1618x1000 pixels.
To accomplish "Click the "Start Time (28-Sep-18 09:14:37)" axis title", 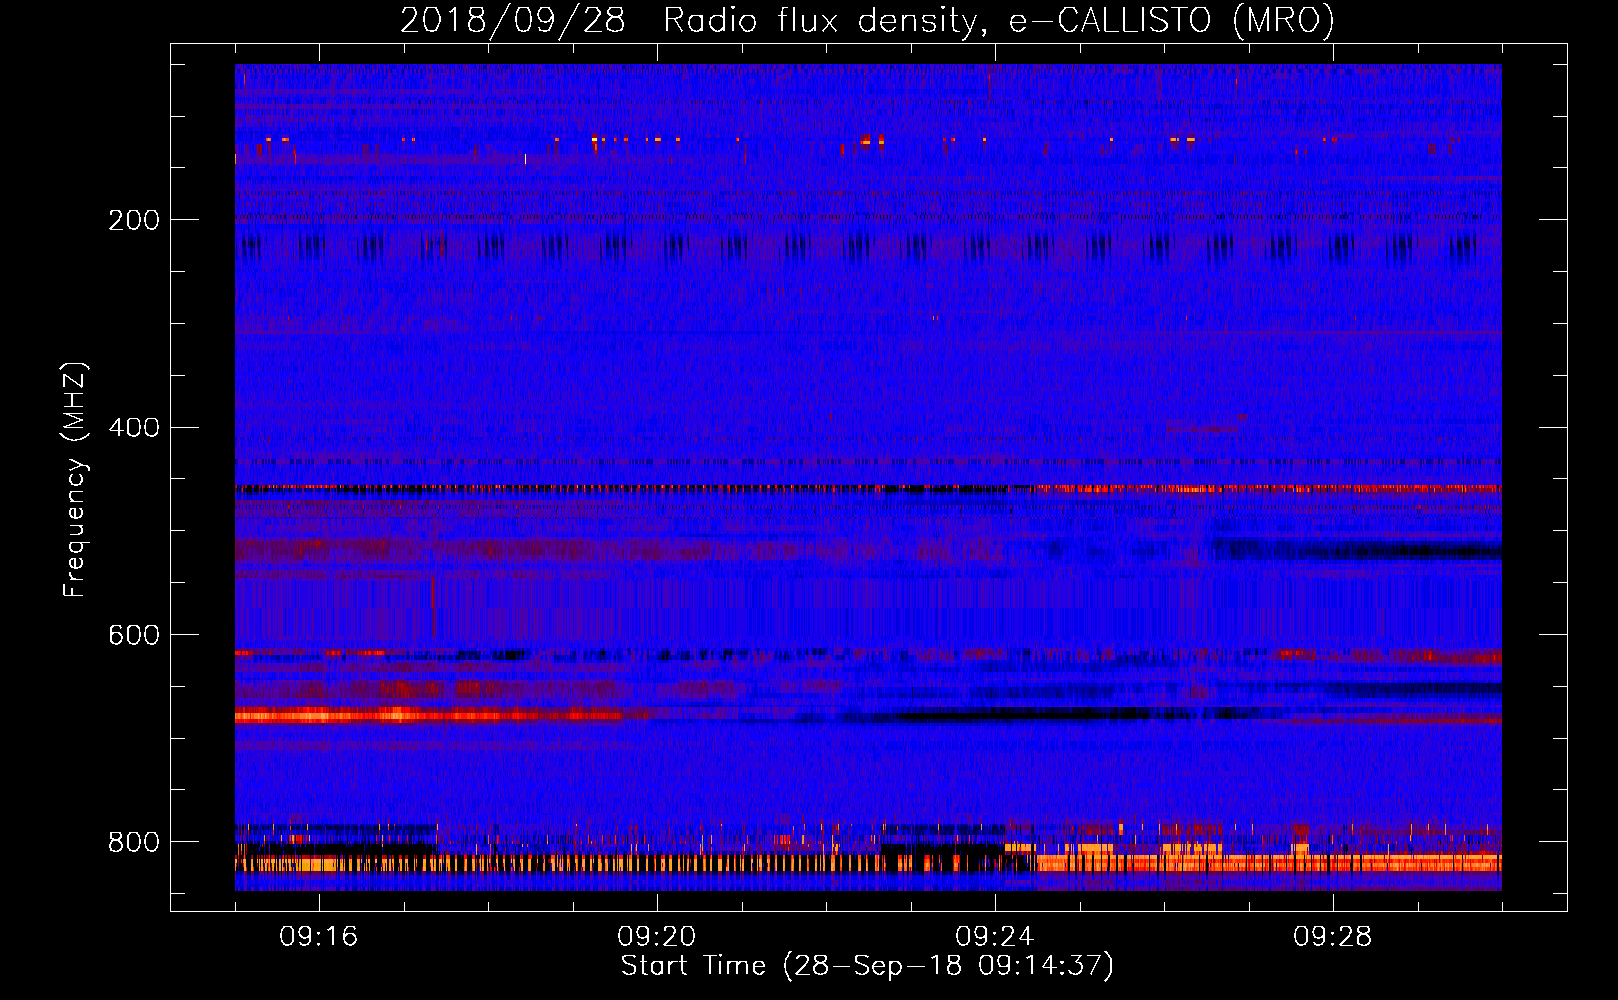I will 867,966.
